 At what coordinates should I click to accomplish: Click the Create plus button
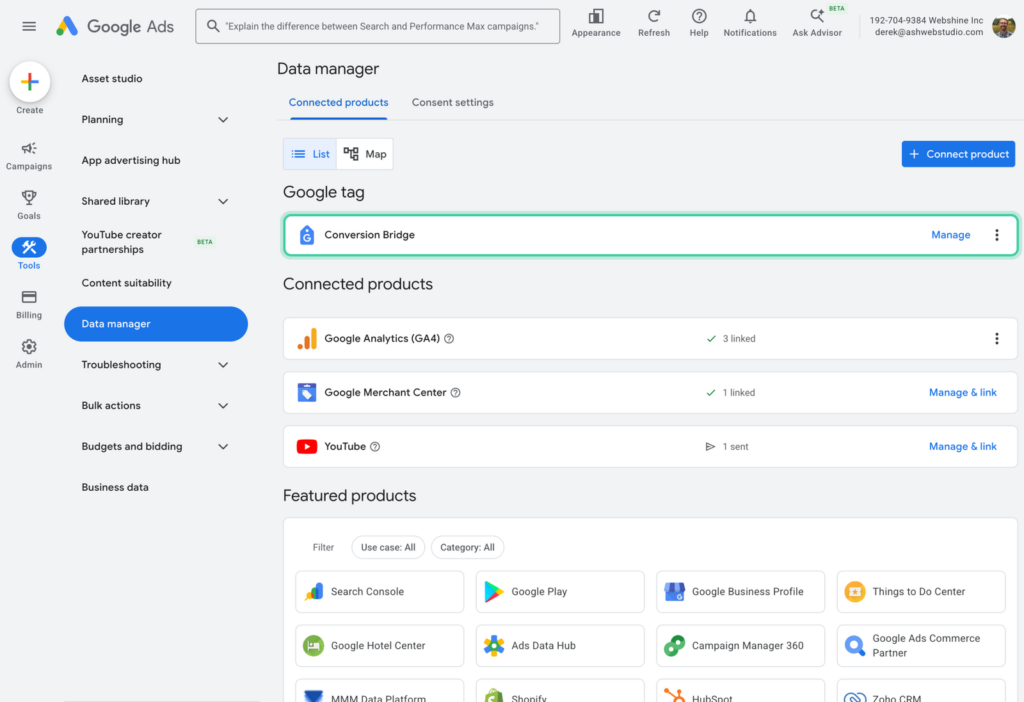coord(29,82)
